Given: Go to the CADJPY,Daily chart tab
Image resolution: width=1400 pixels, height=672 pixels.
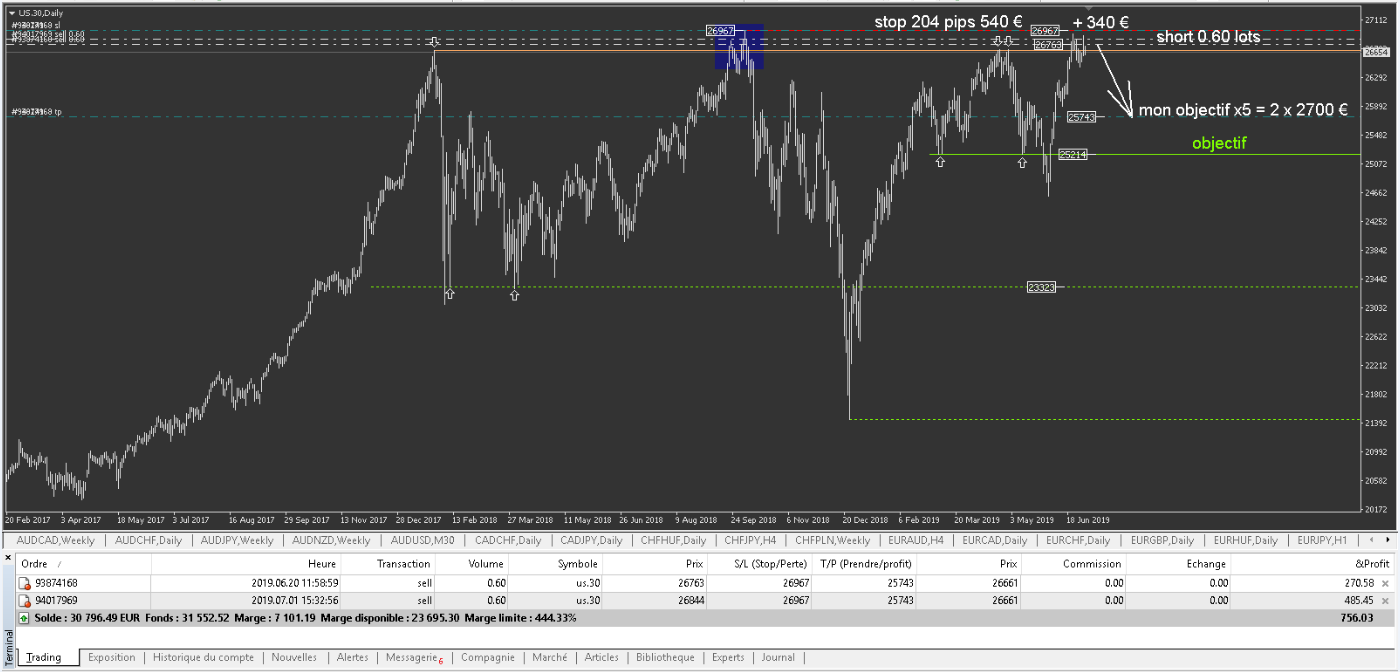Looking at the screenshot, I should tap(590, 541).
